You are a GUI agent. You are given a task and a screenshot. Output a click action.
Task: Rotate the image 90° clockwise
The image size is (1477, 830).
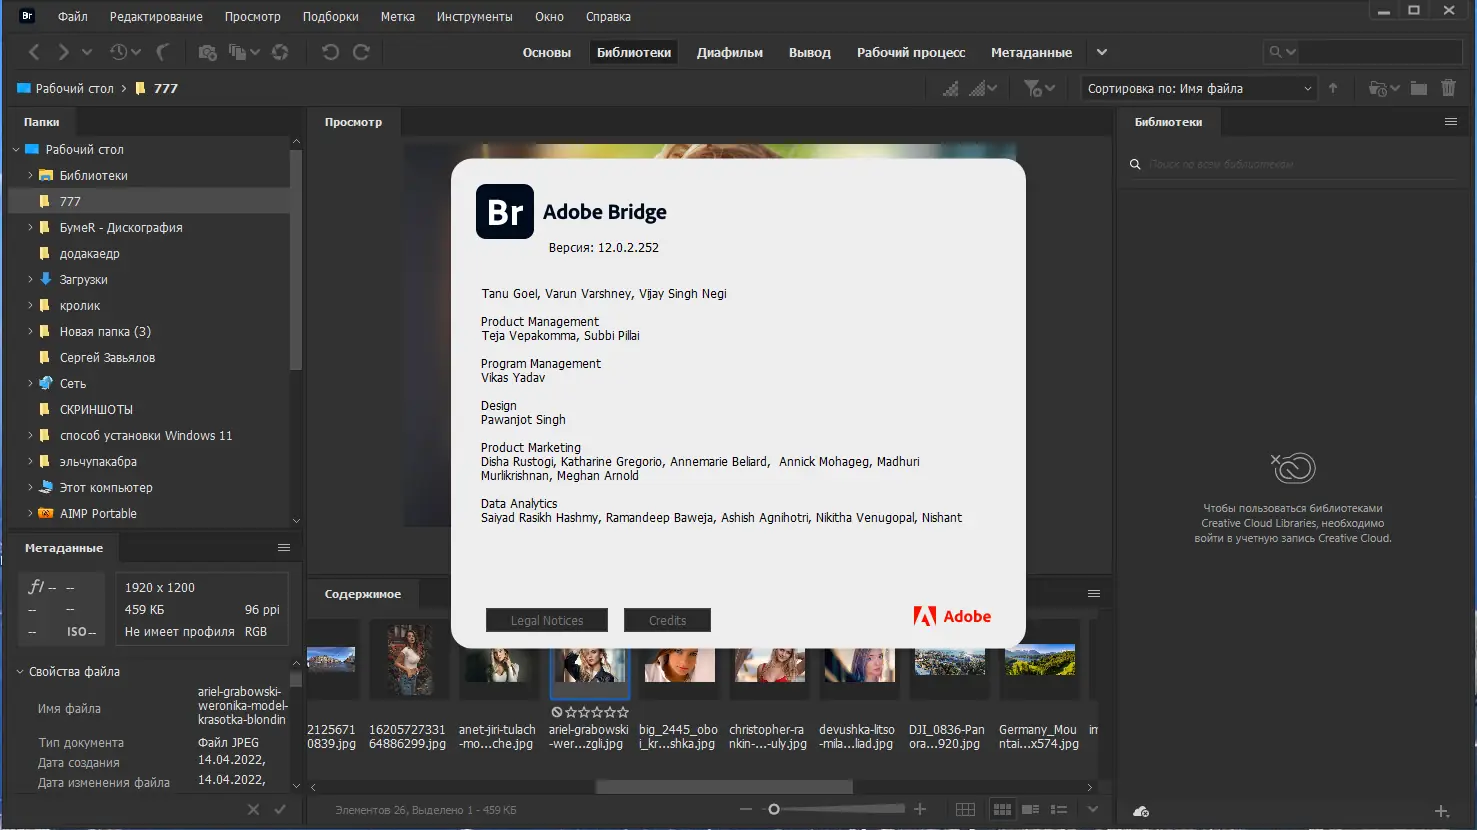361,52
